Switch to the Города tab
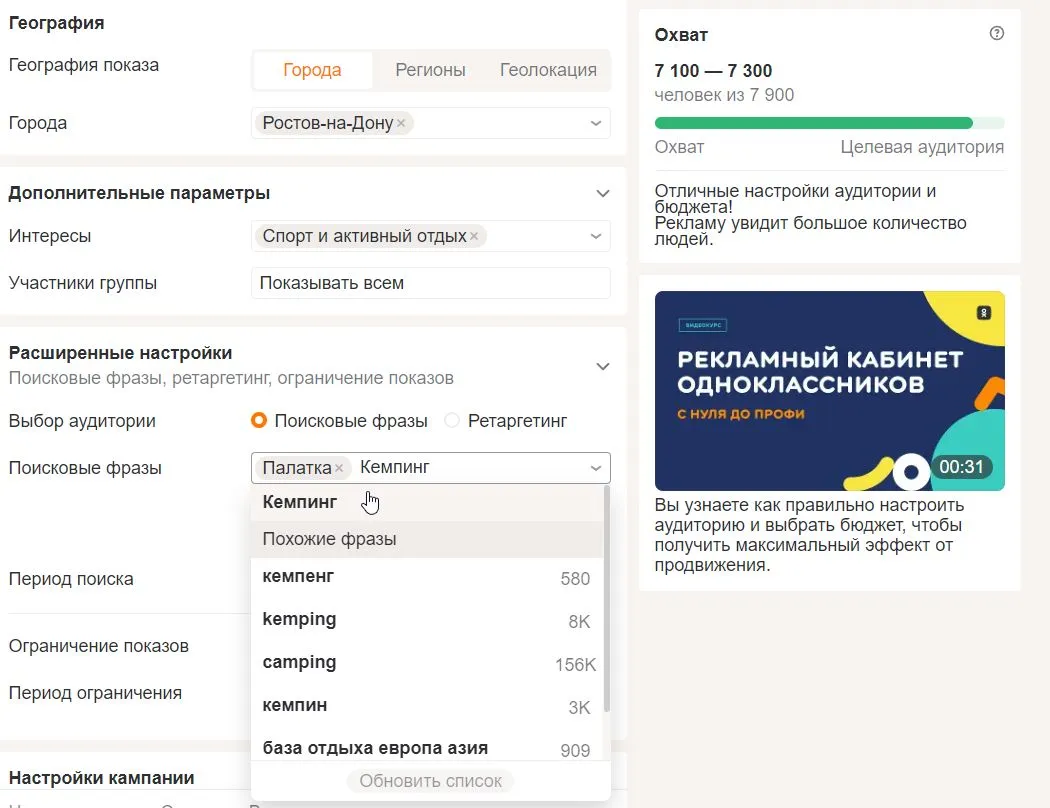This screenshot has height=808, width=1050. click(x=312, y=70)
